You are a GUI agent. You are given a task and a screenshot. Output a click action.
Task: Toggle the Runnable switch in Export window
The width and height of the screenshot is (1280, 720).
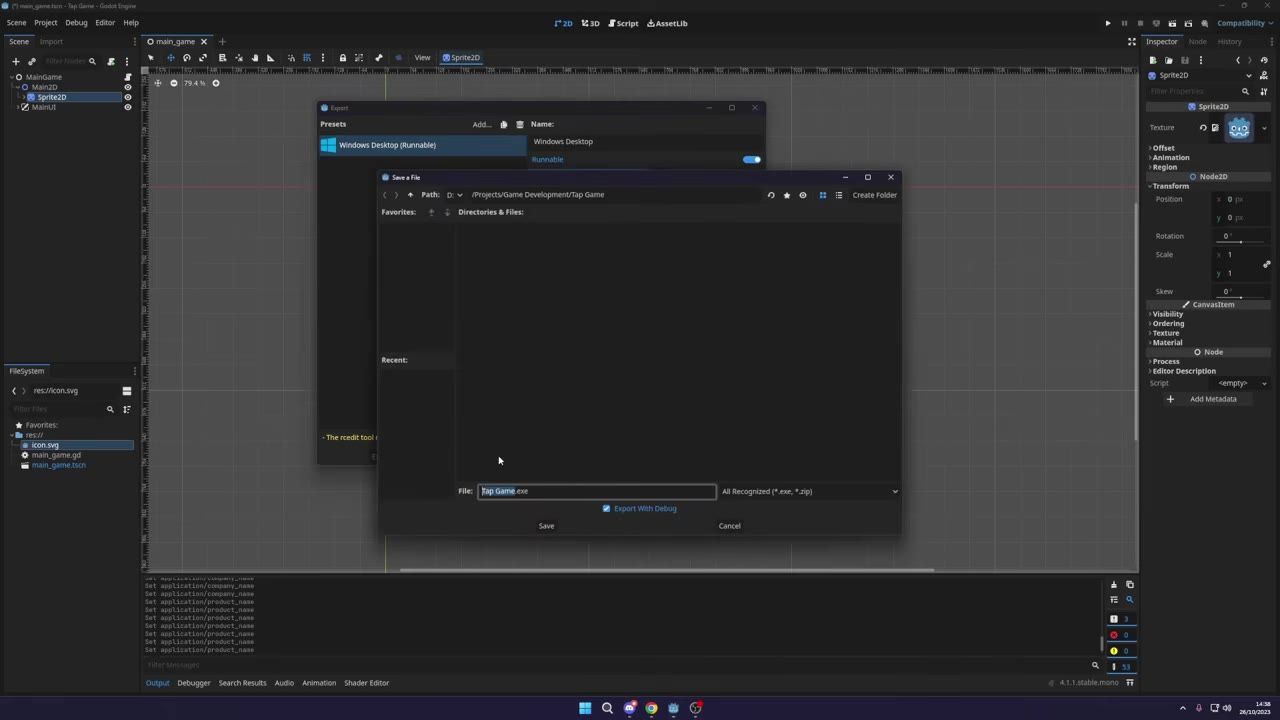[752, 159]
